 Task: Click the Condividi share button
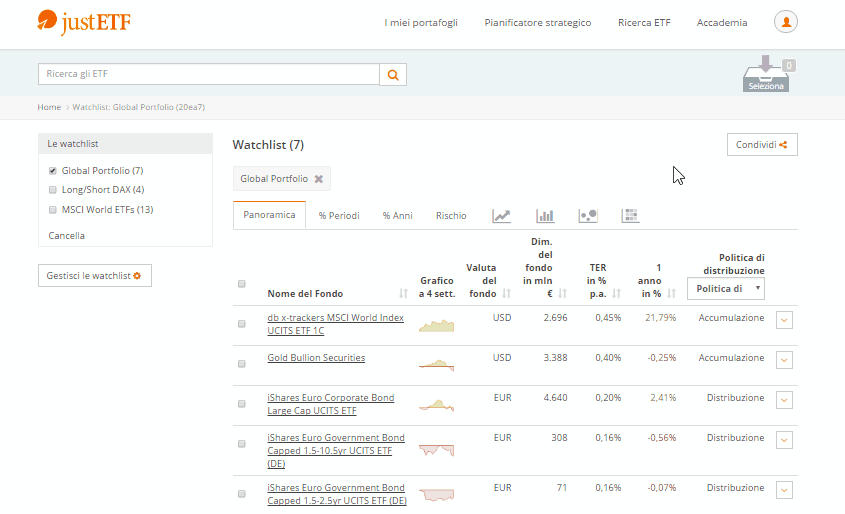[x=762, y=145]
